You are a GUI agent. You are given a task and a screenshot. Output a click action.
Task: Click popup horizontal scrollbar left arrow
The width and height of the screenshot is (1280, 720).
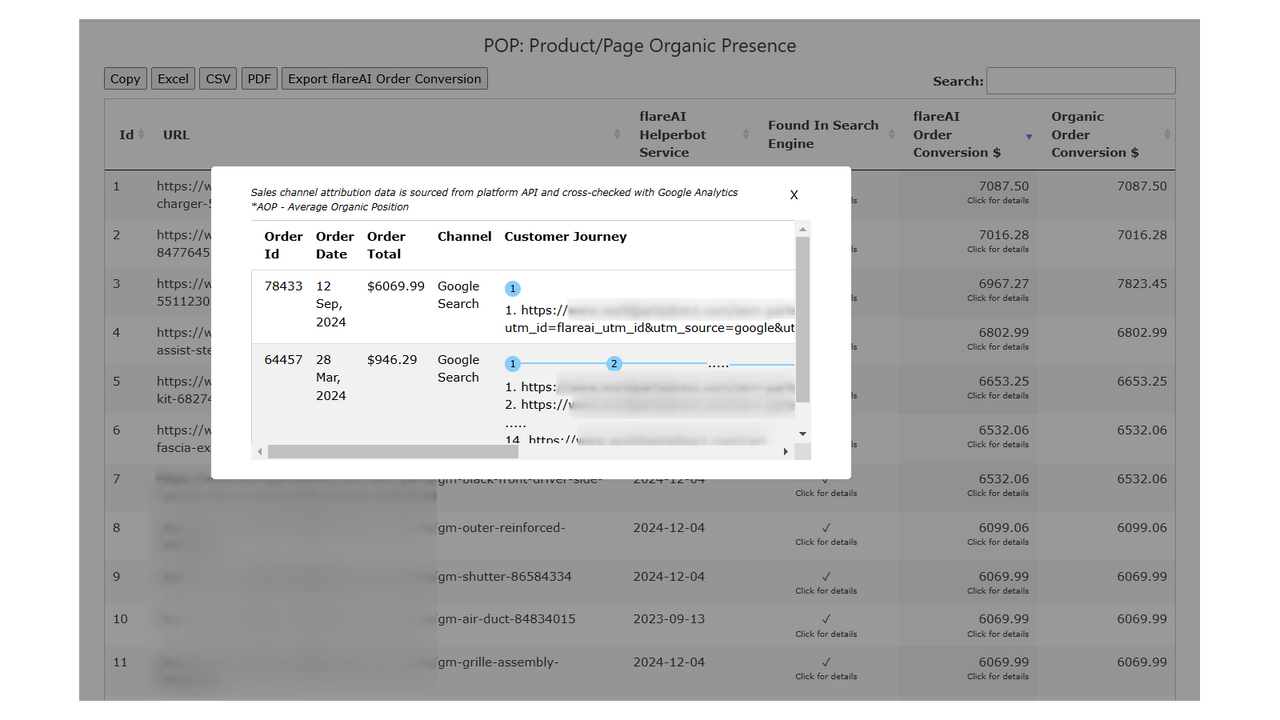(260, 452)
